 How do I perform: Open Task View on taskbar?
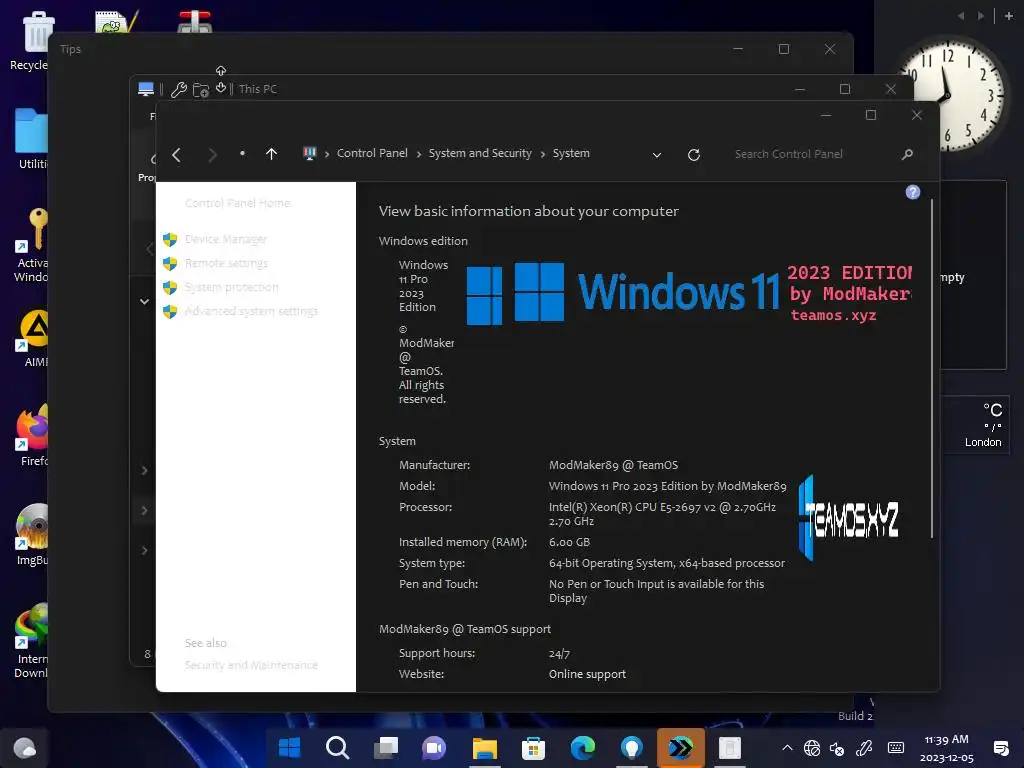386,748
